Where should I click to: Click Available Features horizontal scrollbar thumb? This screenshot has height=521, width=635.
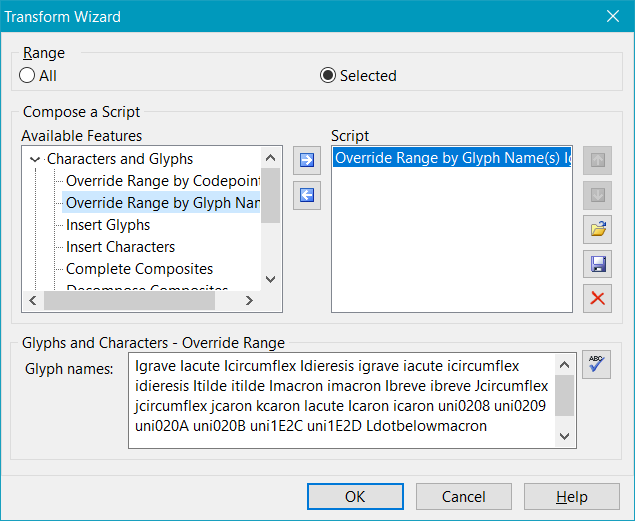129,301
